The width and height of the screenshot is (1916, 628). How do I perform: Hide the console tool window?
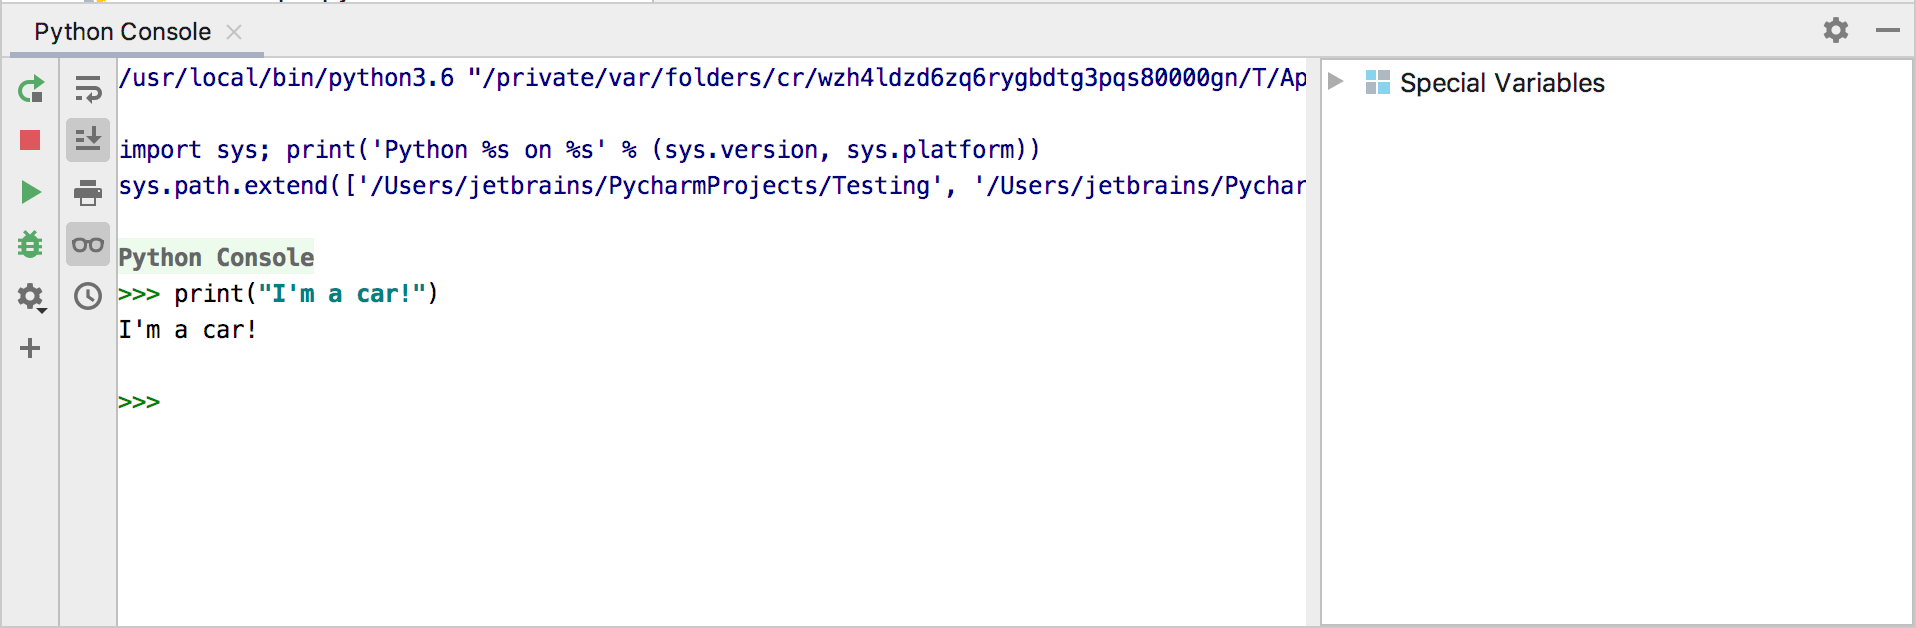pos(1889,30)
